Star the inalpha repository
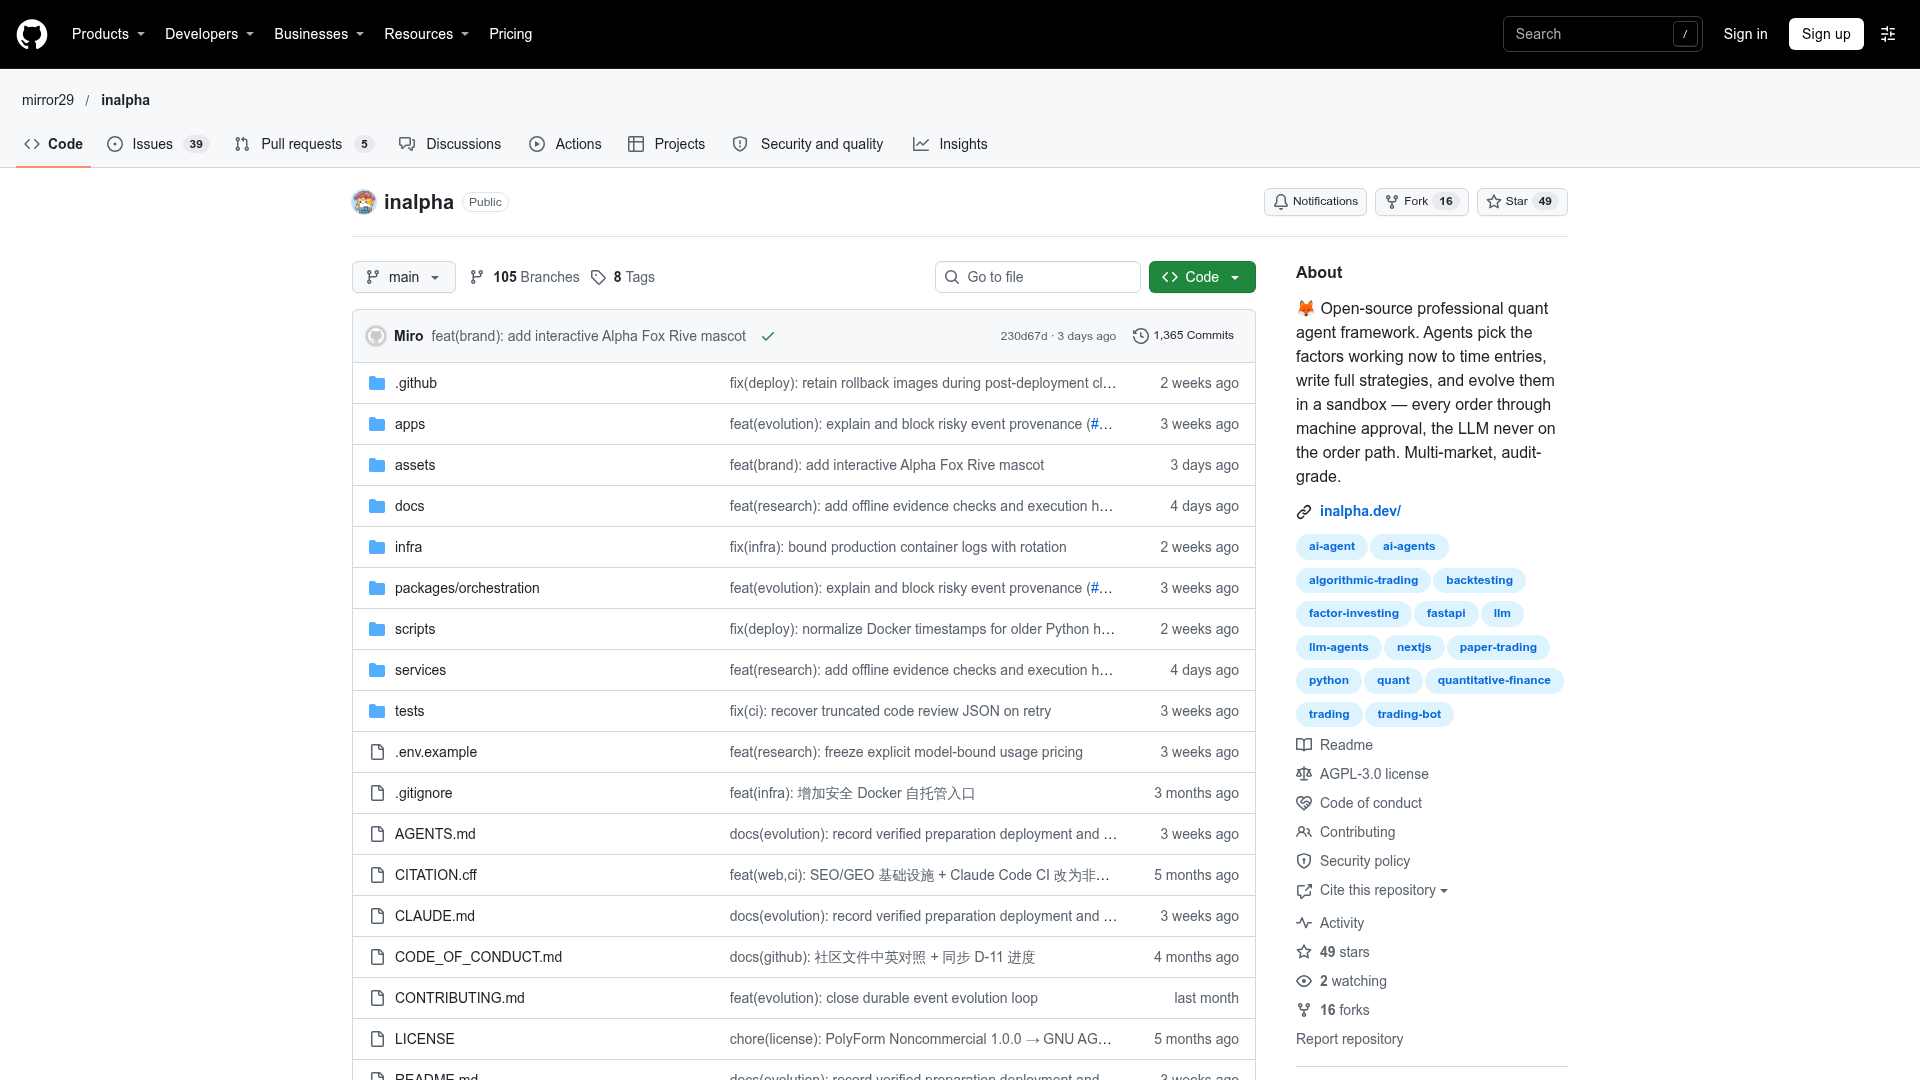1920x1080 pixels. click(1522, 202)
